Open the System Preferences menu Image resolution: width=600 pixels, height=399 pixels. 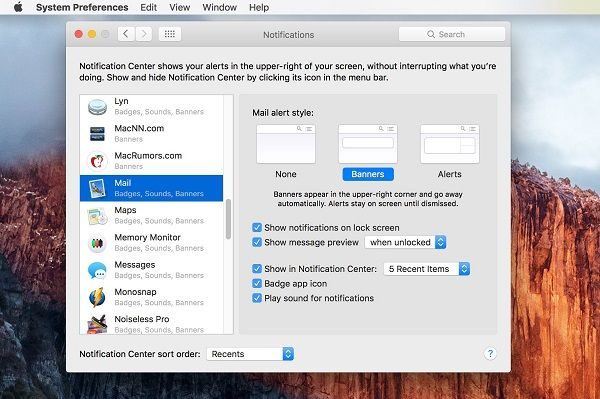click(x=82, y=7)
